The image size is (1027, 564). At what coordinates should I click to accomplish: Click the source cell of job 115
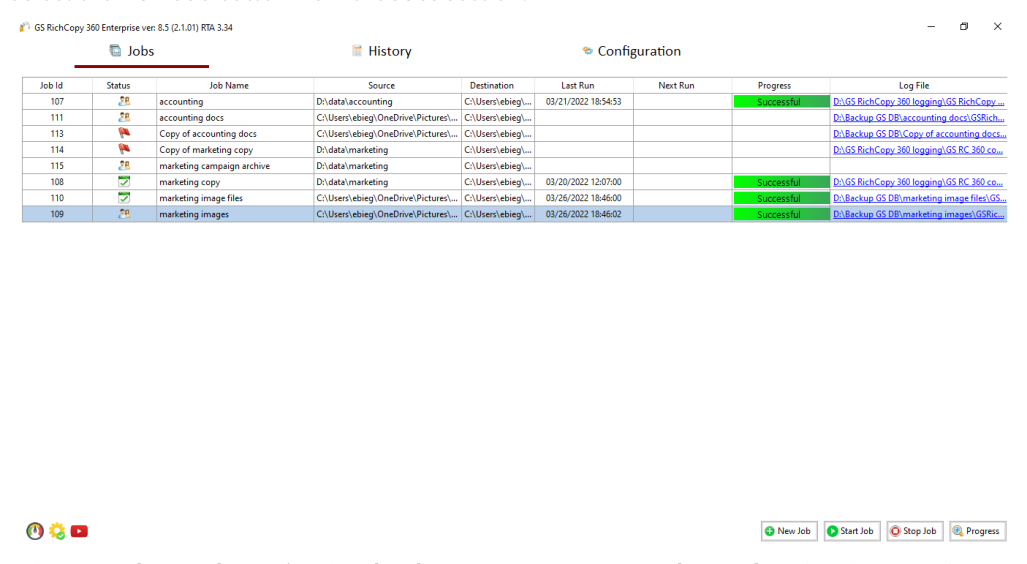387,166
